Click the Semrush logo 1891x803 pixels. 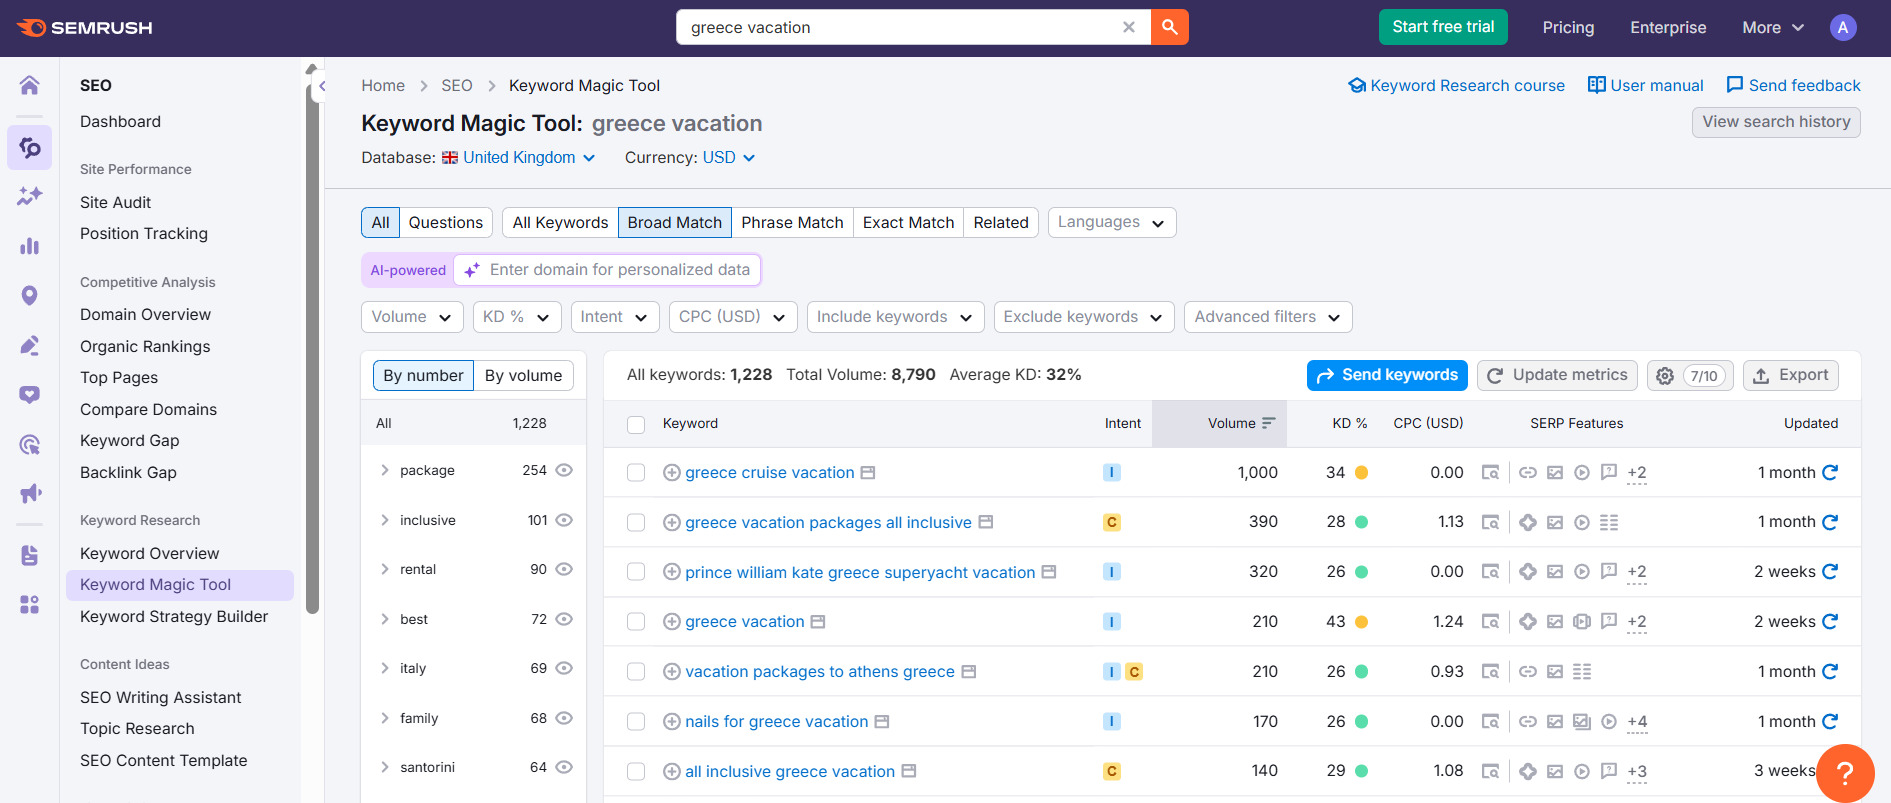click(x=85, y=27)
